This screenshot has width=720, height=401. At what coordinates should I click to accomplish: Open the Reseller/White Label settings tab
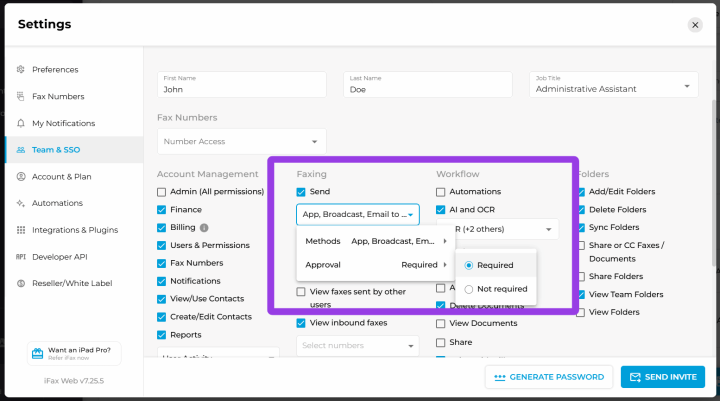click(73, 283)
